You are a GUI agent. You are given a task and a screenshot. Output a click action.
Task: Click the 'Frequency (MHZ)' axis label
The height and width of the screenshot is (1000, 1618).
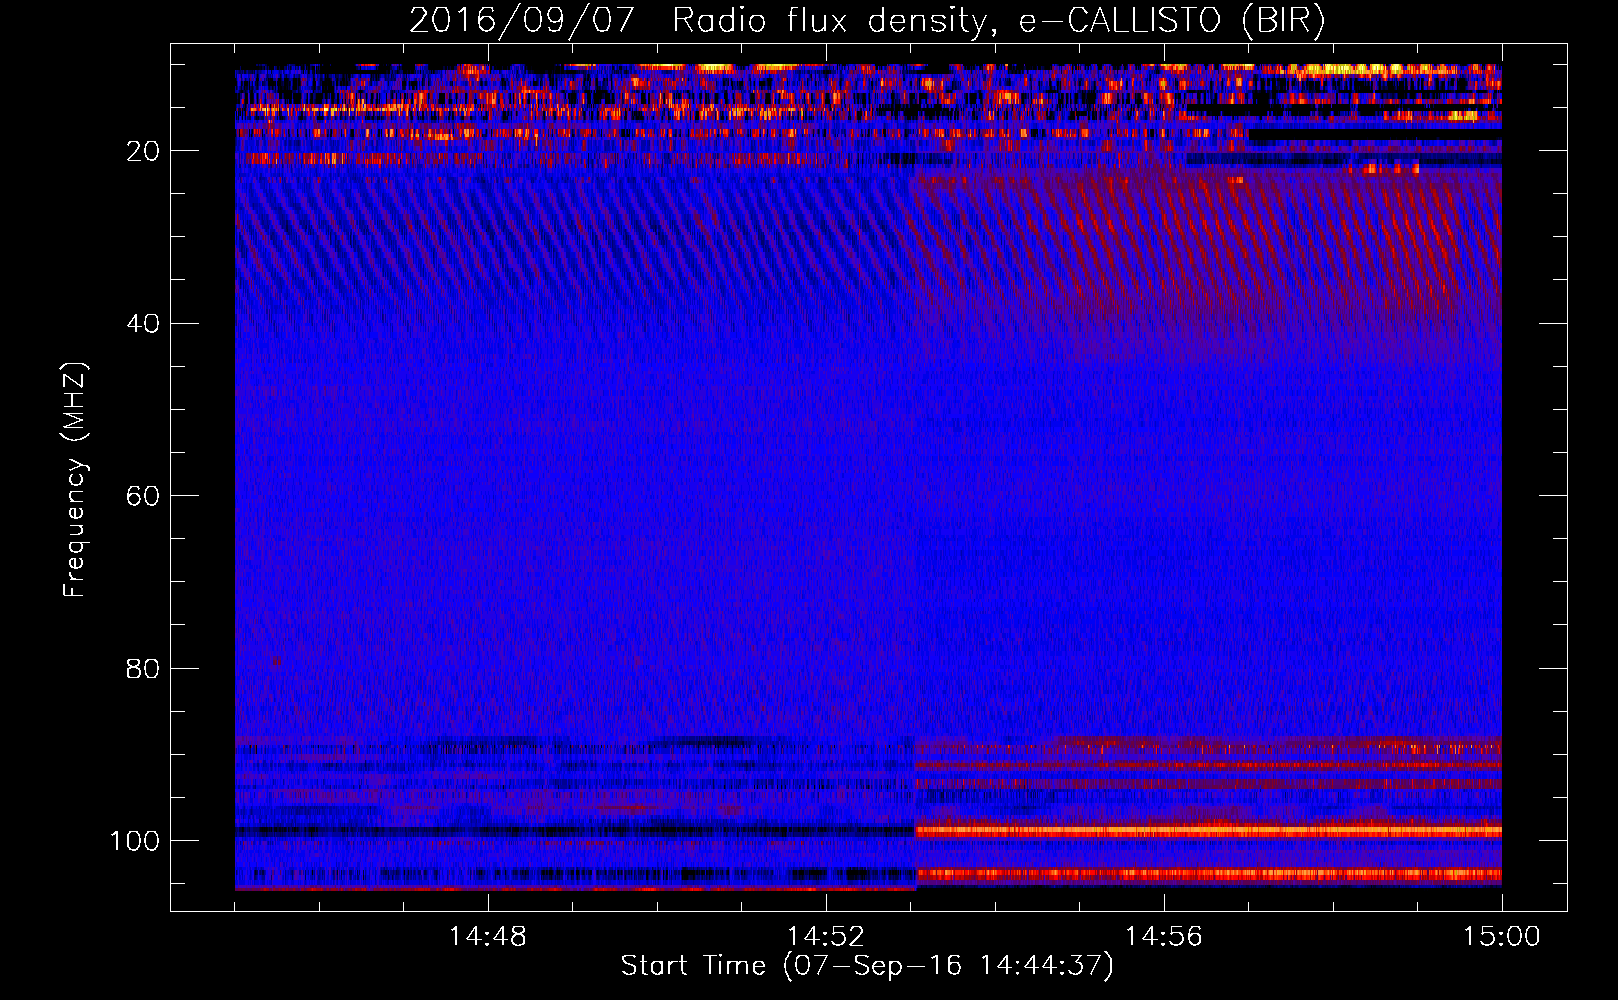click(75, 480)
